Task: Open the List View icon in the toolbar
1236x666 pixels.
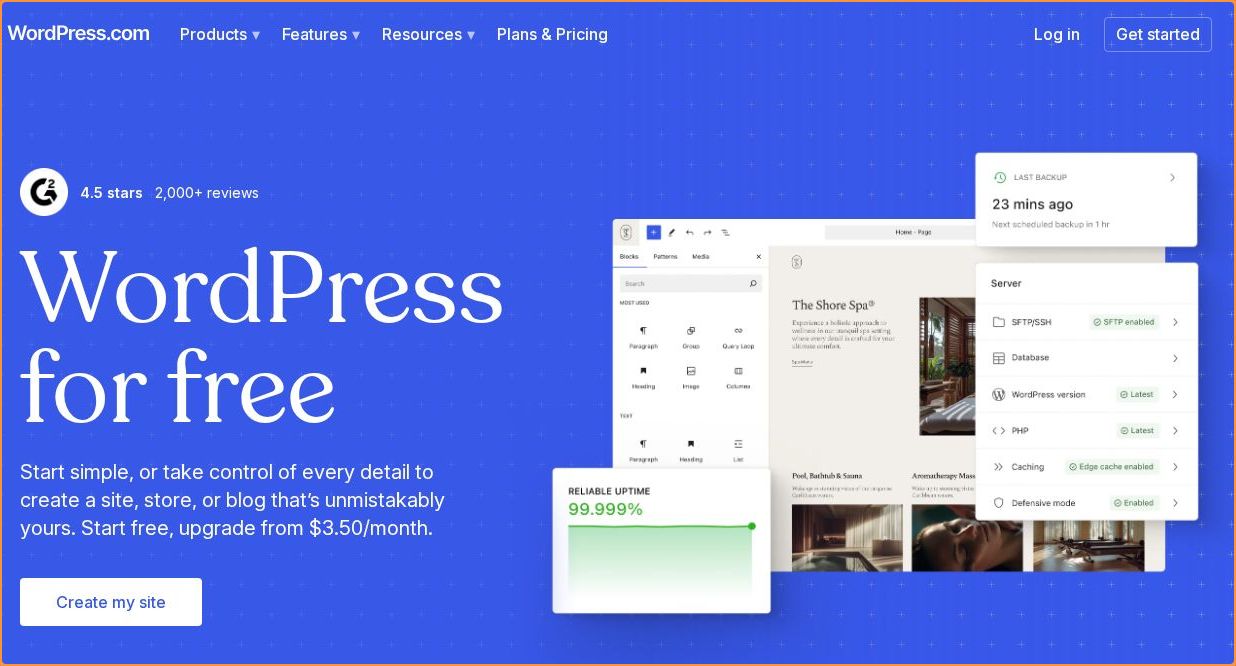Action: tap(724, 232)
